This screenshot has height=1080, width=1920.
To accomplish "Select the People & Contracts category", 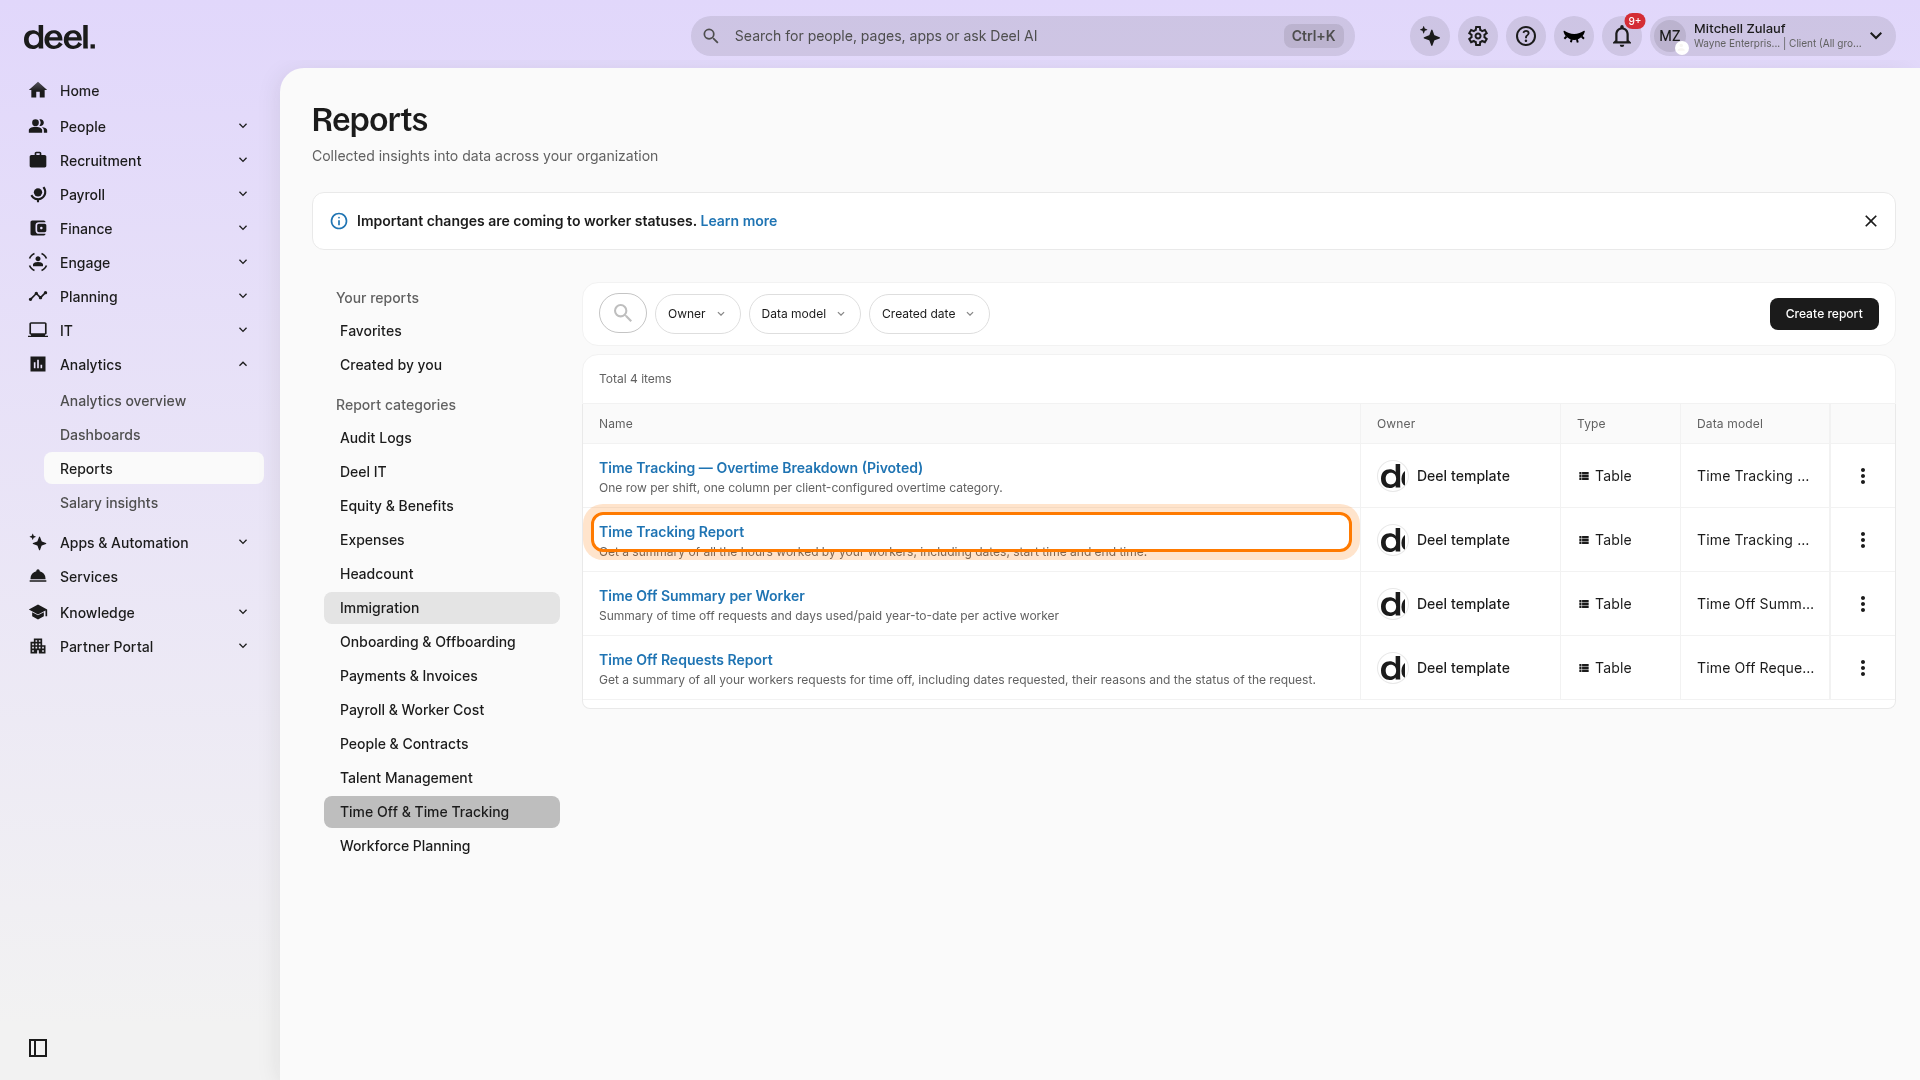I will tap(441, 744).
